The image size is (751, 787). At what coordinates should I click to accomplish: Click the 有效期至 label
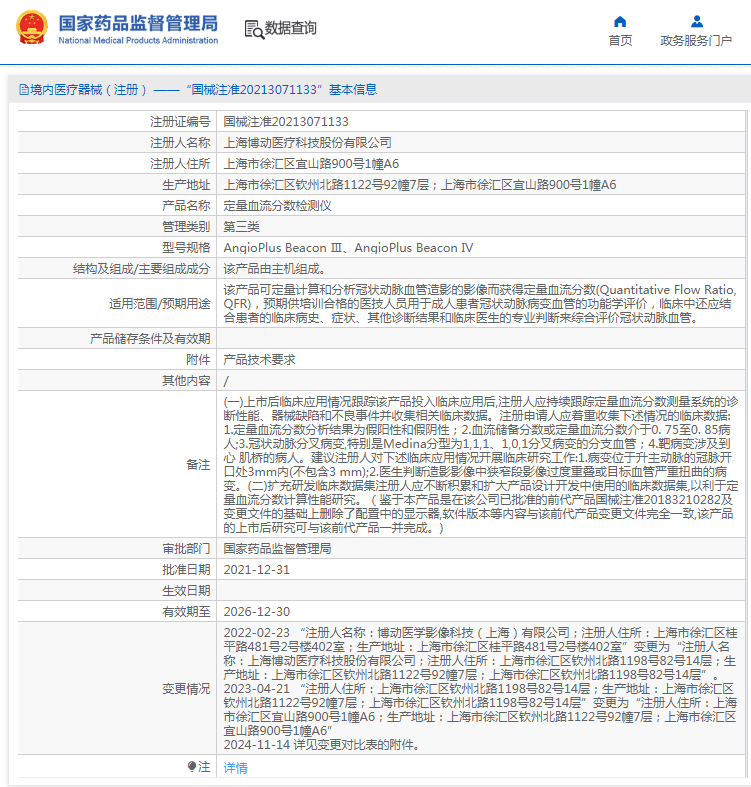click(186, 612)
